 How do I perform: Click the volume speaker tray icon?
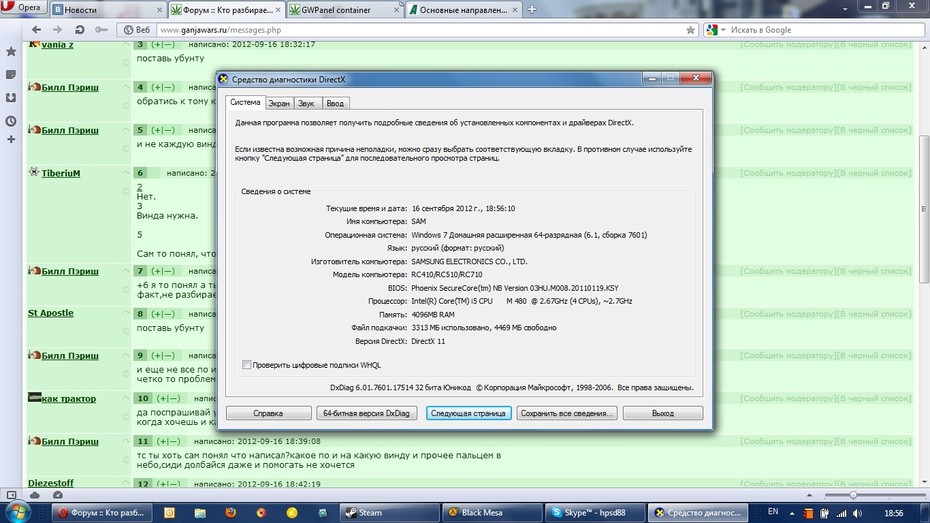click(x=858, y=513)
